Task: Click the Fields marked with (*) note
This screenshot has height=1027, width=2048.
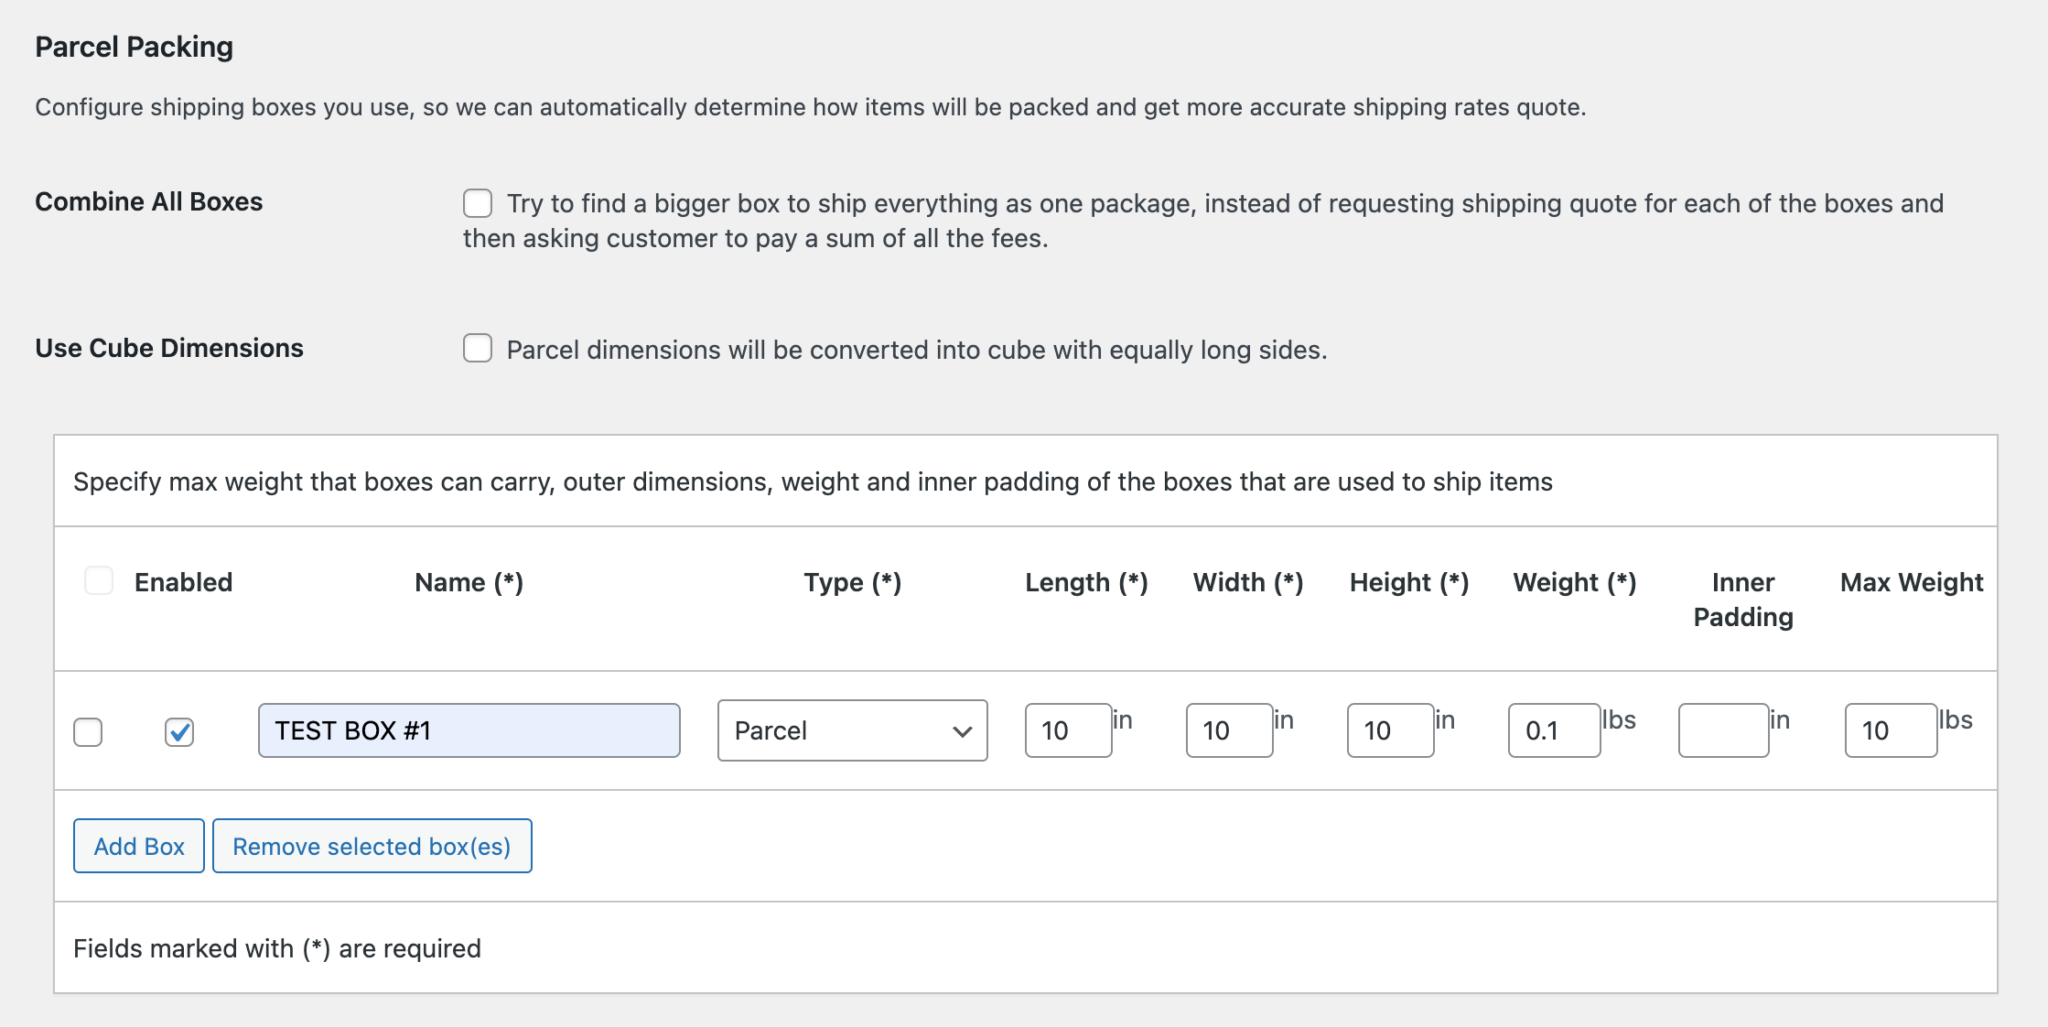Action: click(x=277, y=947)
